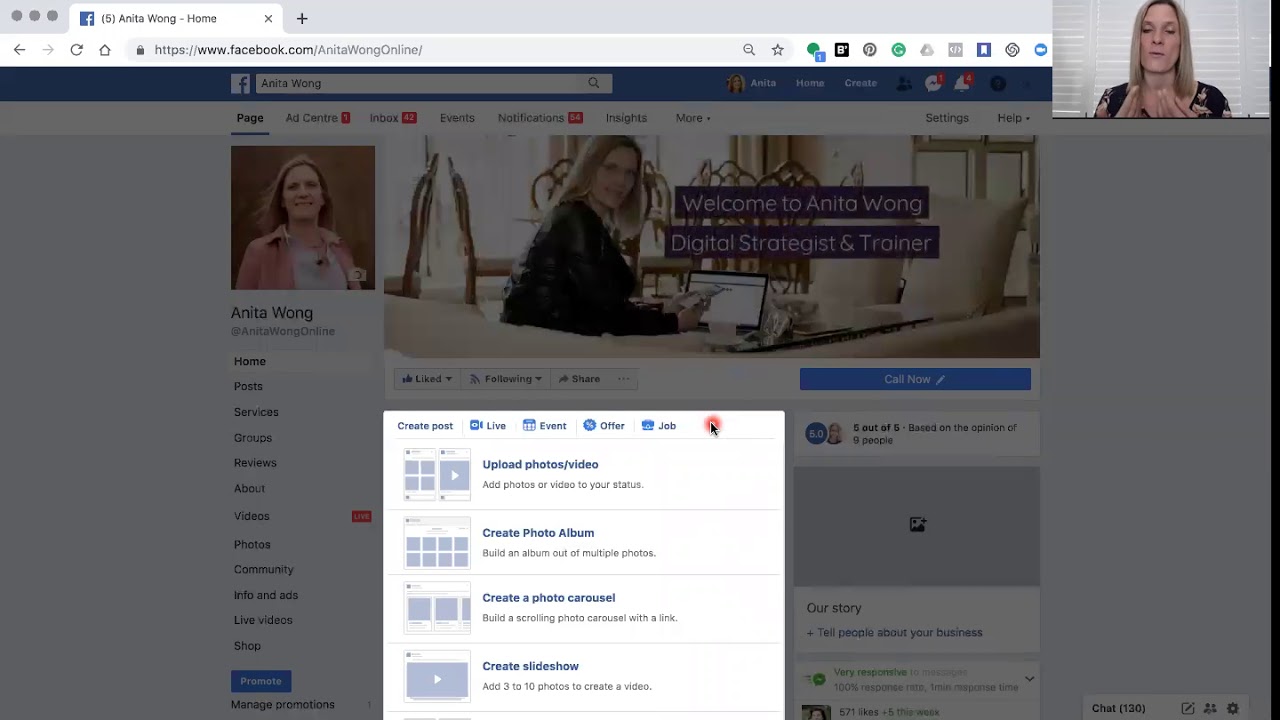
Task: Select the Event option in composer
Action: click(544, 426)
